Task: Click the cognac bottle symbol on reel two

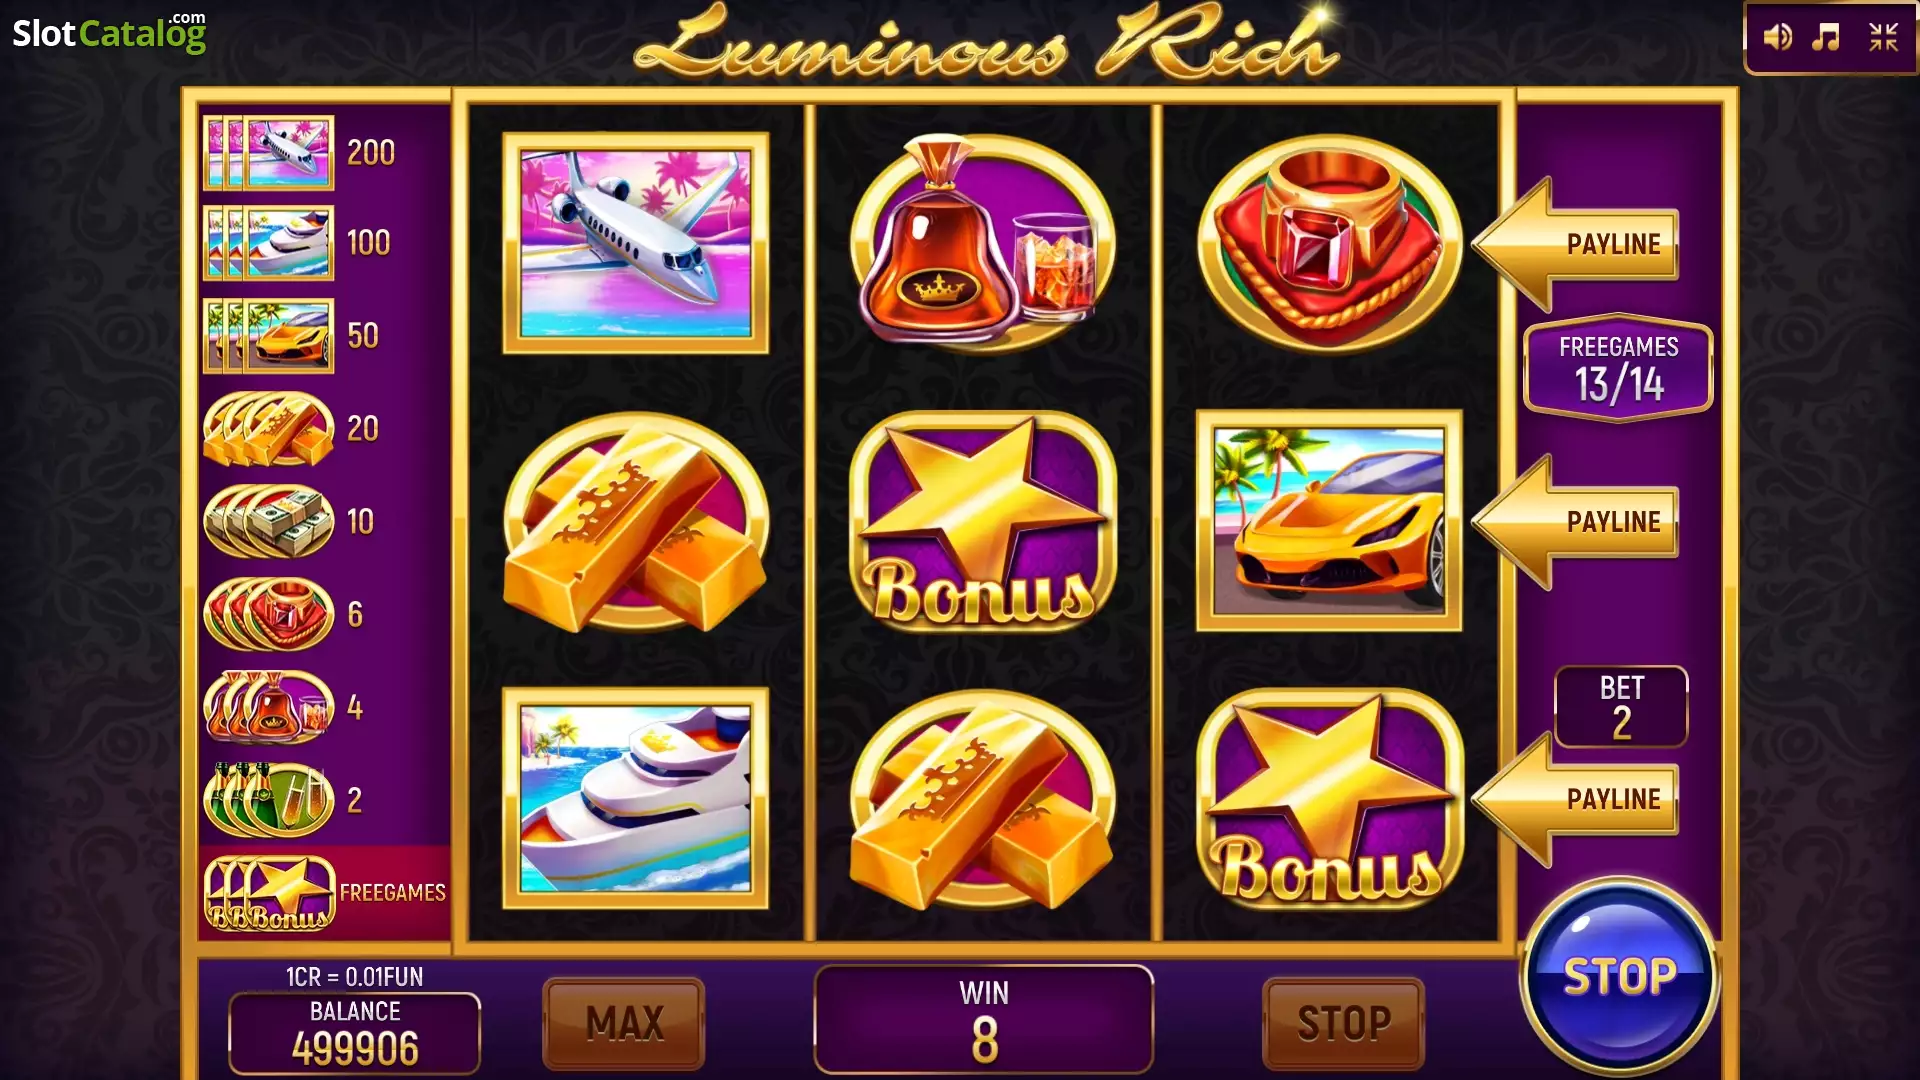Action: pyautogui.click(x=982, y=243)
